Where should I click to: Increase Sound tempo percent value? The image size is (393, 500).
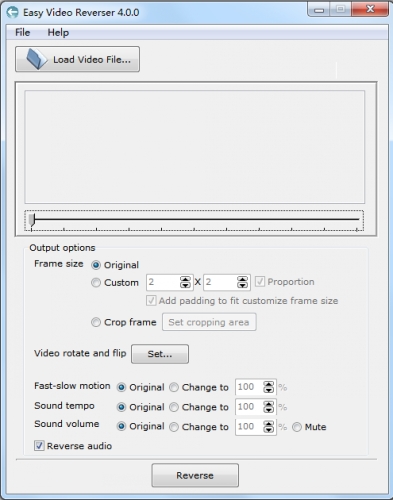[269, 404]
